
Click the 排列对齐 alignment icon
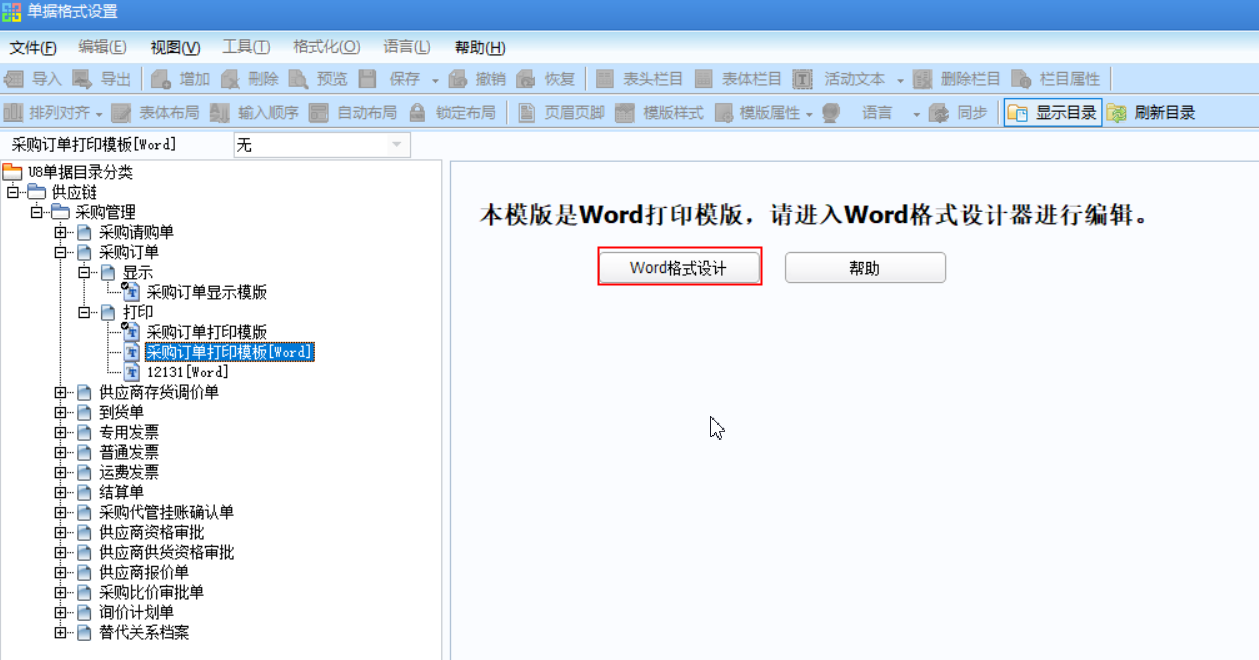(14, 113)
